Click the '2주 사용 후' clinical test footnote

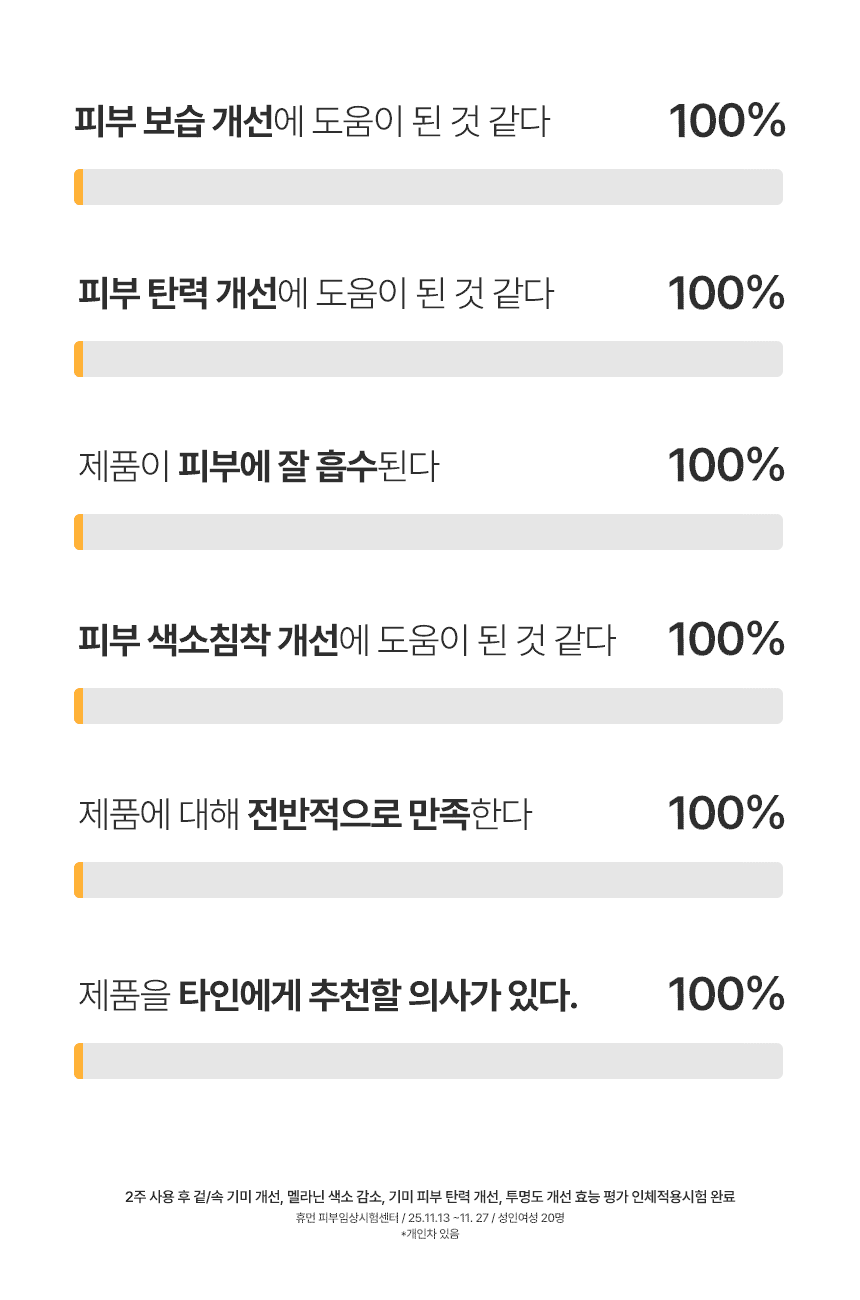pyautogui.click(x=430, y=1196)
